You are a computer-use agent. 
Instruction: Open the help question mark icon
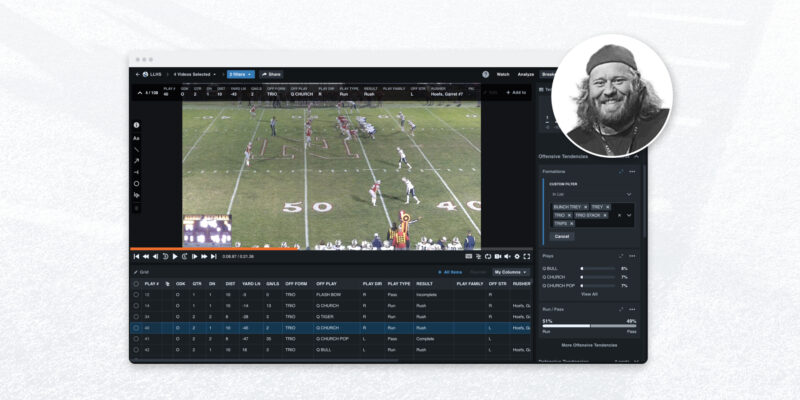[485, 74]
